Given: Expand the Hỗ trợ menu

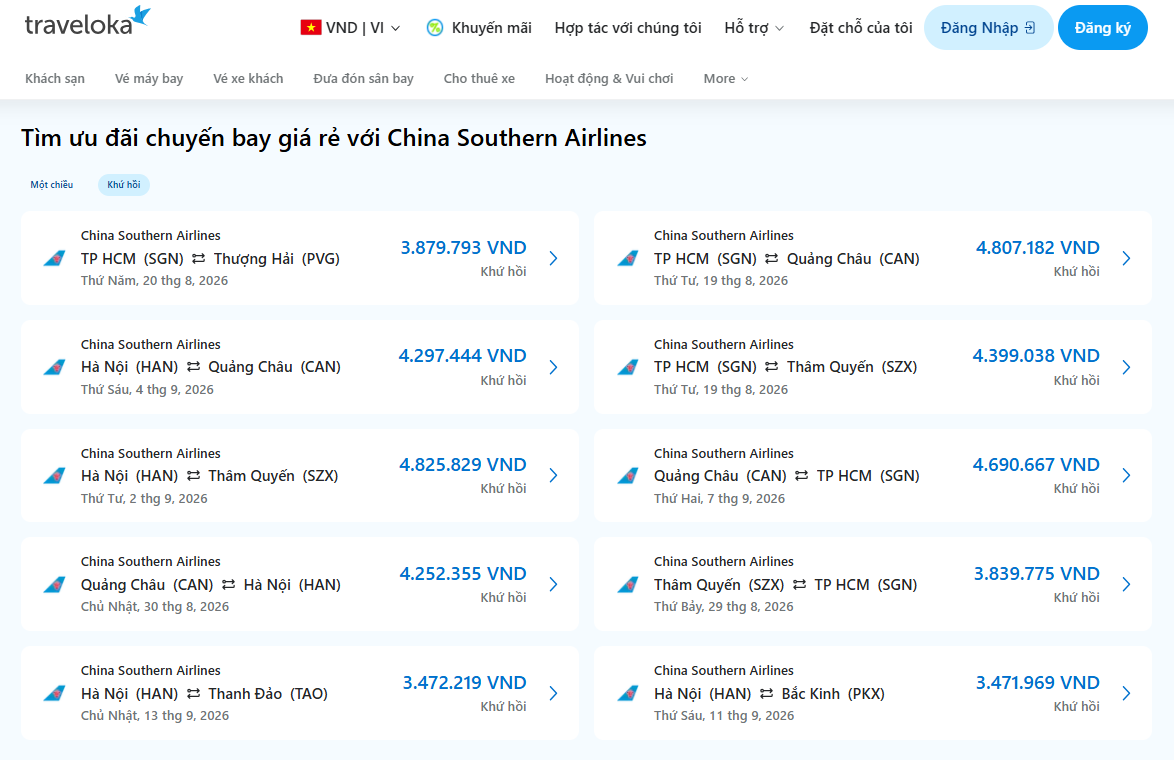Looking at the screenshot, I should (x=754, y=28).
